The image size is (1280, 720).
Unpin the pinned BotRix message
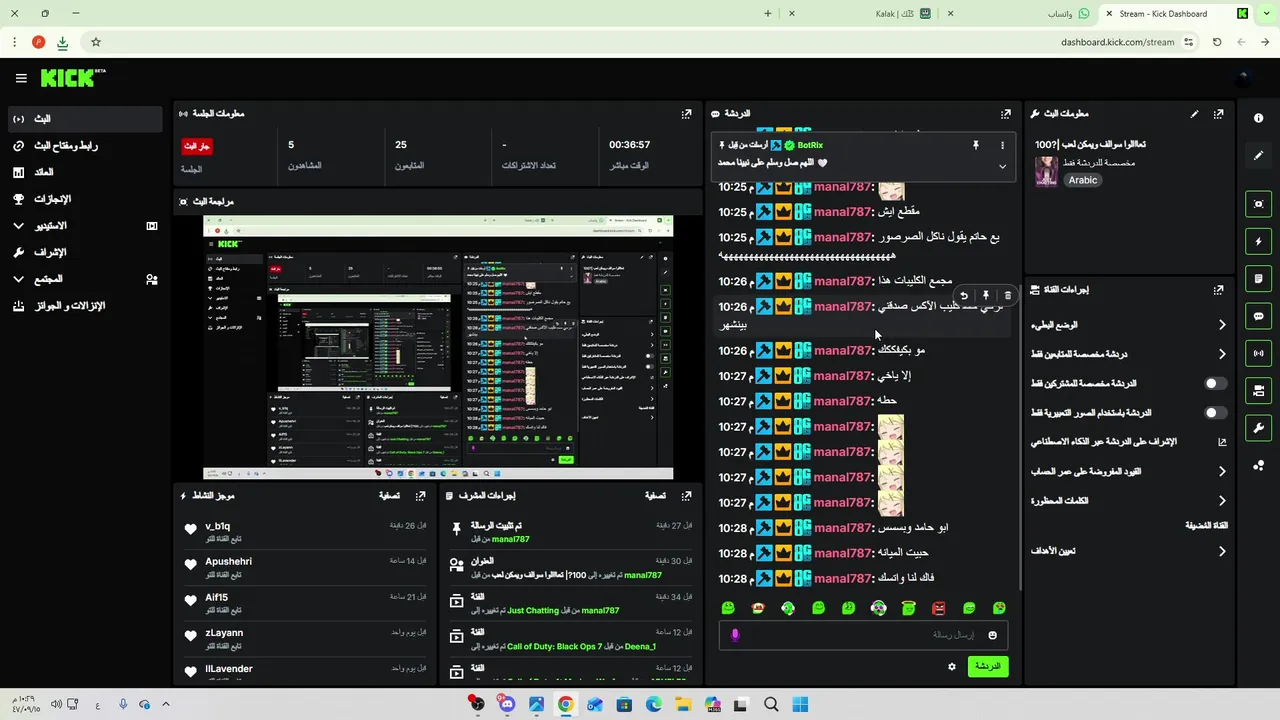pos(976,145)
